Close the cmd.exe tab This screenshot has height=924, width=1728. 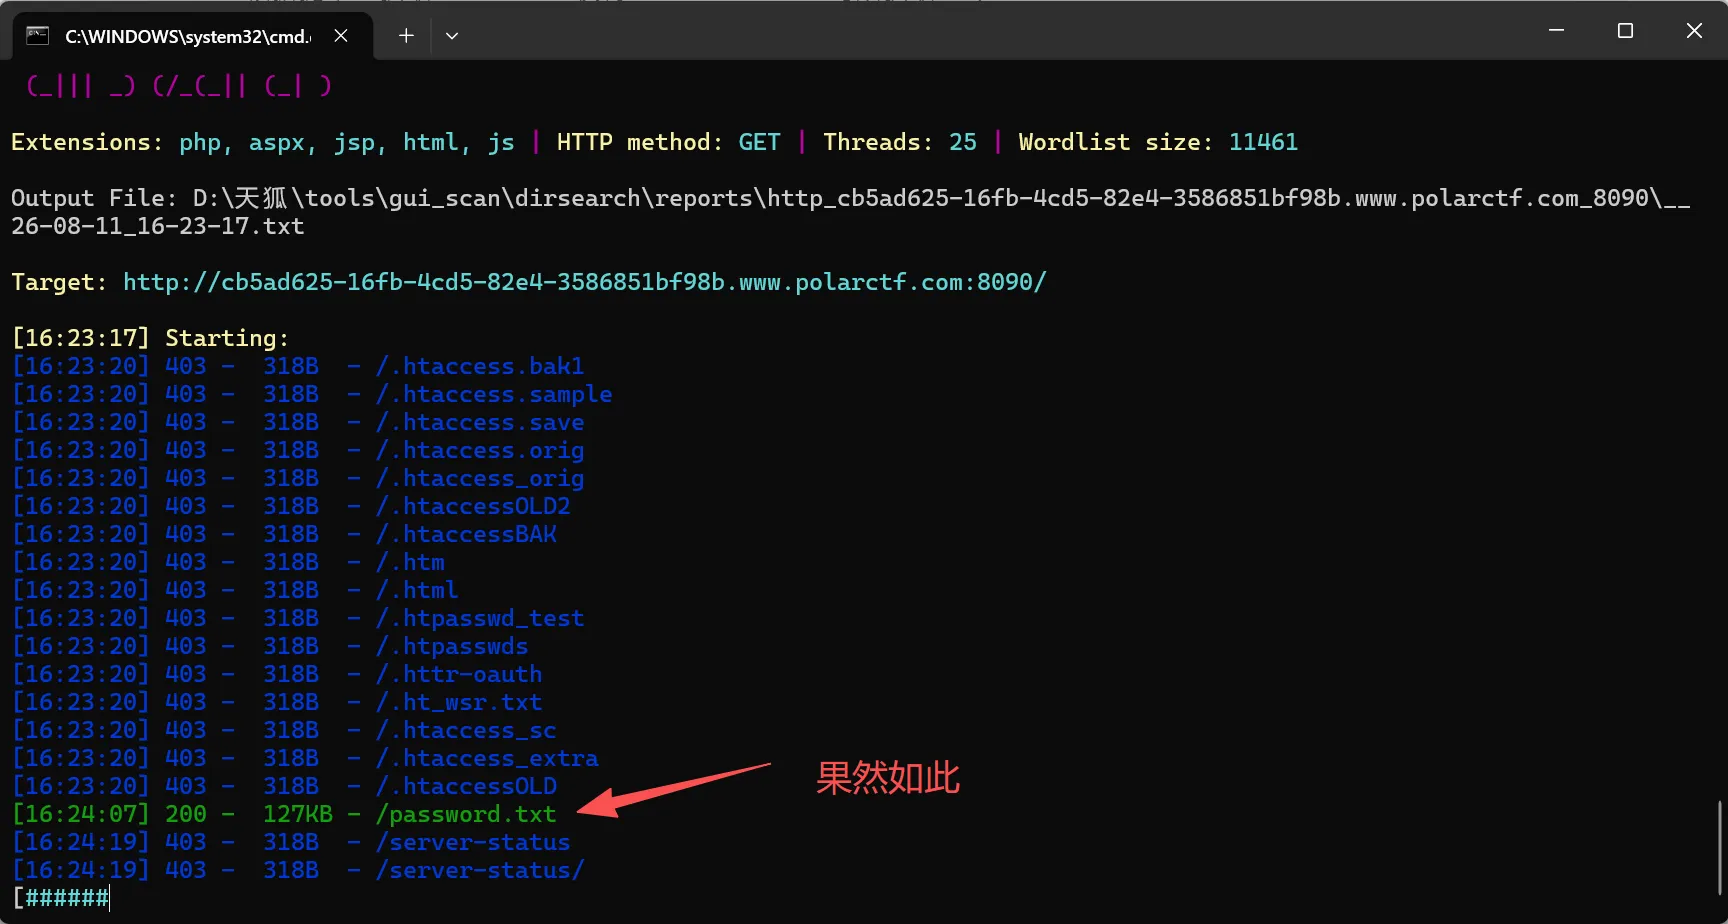341,36
